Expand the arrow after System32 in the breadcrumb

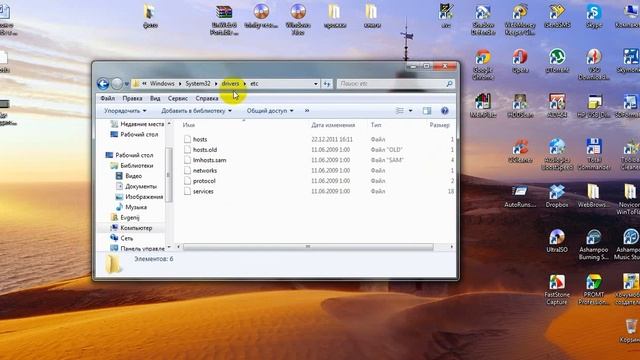coord(216,84)
